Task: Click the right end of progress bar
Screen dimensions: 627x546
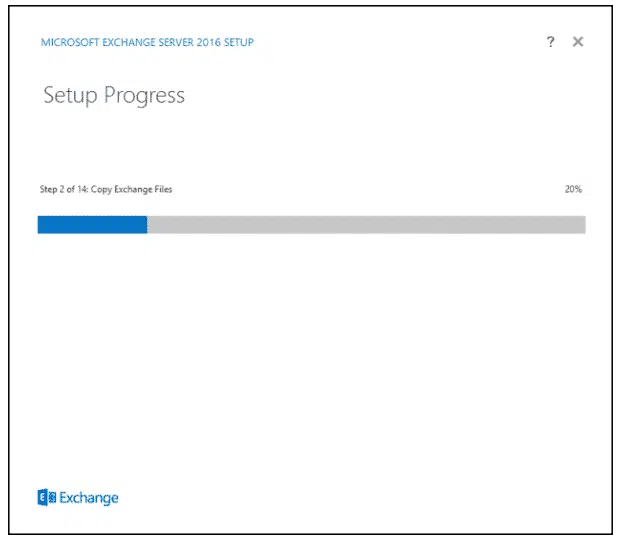Action: click(581, 225)
